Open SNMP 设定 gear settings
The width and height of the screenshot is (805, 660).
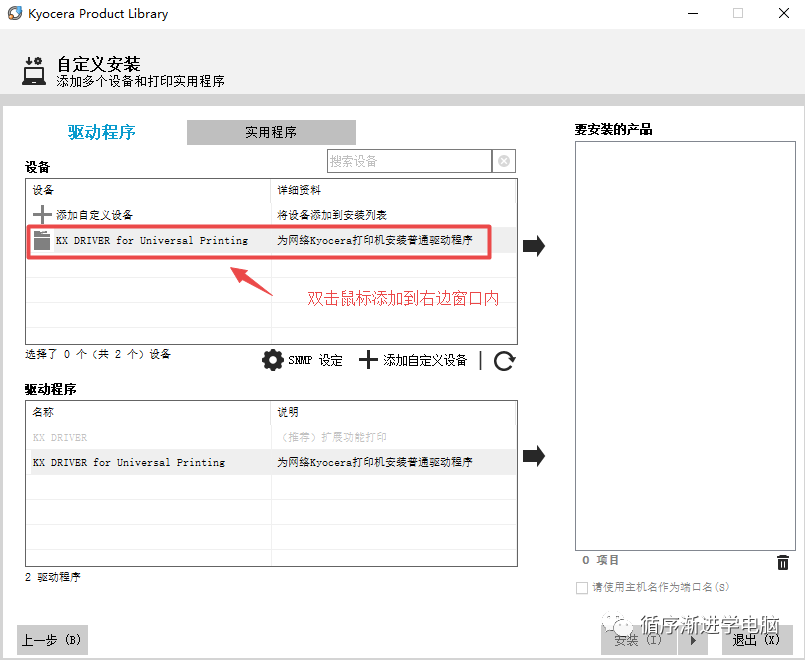coord(302,360)
